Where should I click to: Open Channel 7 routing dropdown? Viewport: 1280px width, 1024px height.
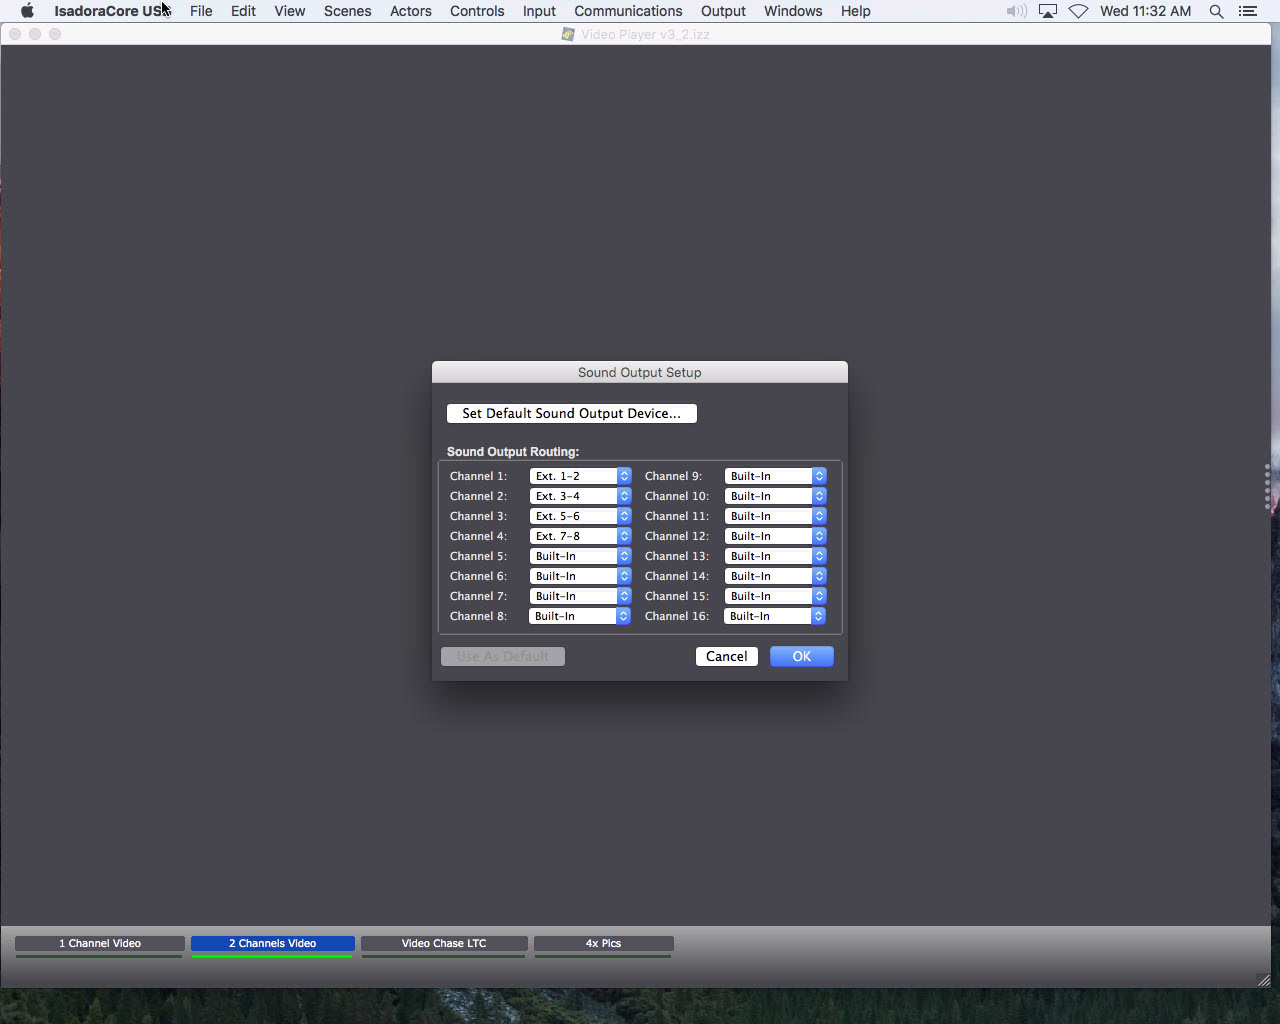pos(580,596)
